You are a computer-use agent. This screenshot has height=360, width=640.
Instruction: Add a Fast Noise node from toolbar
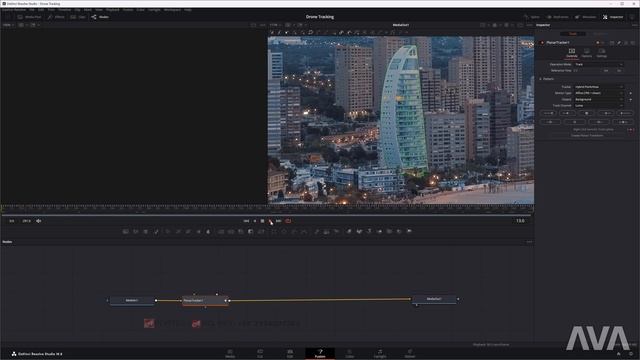(136, 231)
